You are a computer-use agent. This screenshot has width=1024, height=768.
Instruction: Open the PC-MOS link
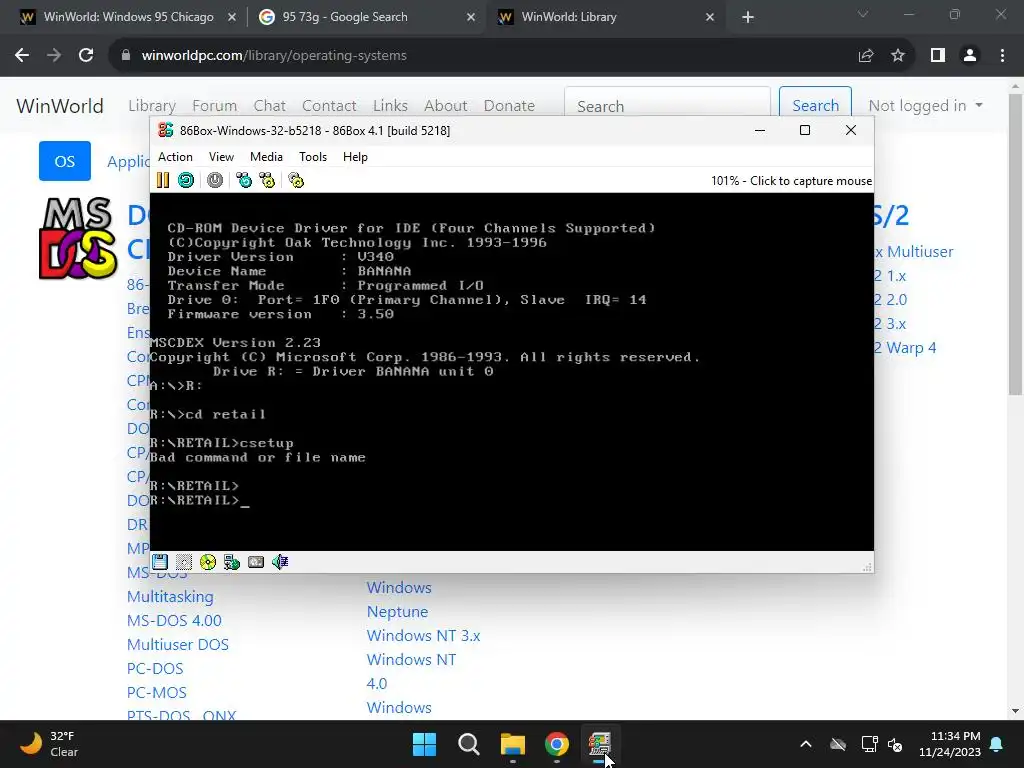tap(157, 693)
